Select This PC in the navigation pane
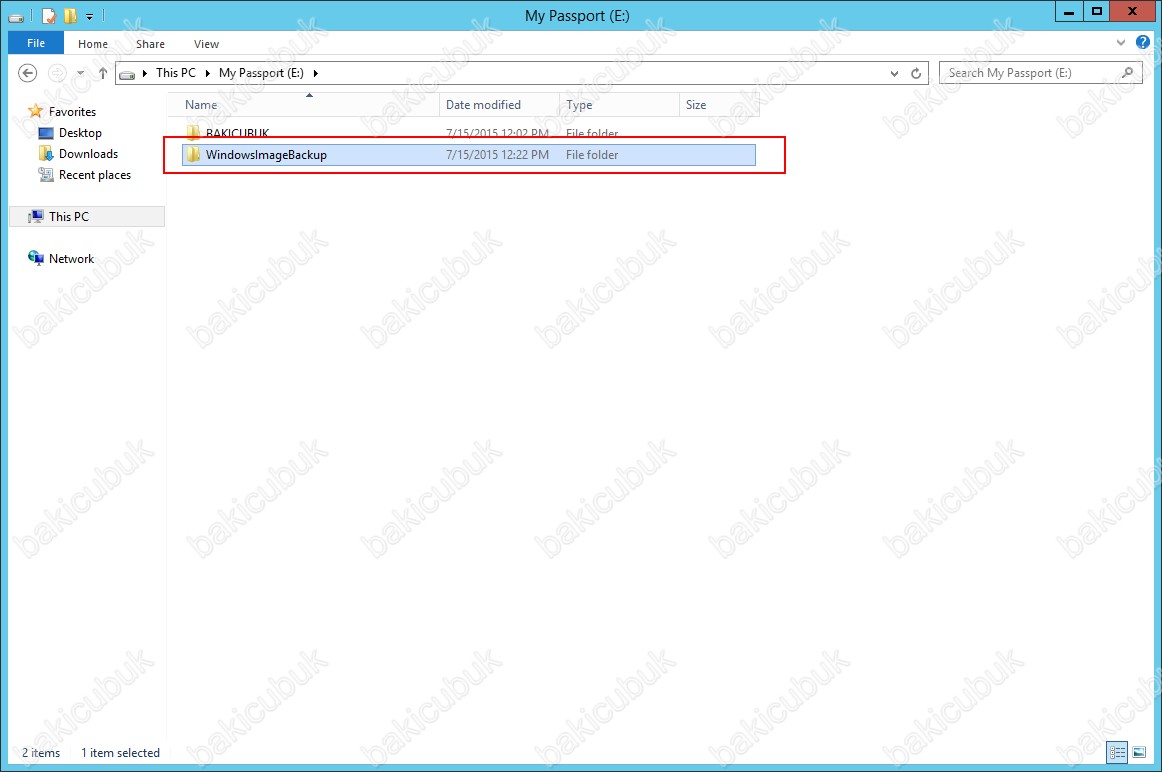 coord(87,216)
